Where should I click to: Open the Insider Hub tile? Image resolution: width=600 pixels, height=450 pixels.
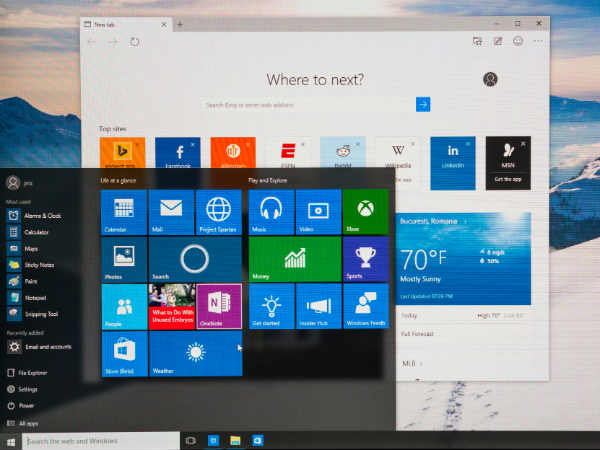point(318,305)
